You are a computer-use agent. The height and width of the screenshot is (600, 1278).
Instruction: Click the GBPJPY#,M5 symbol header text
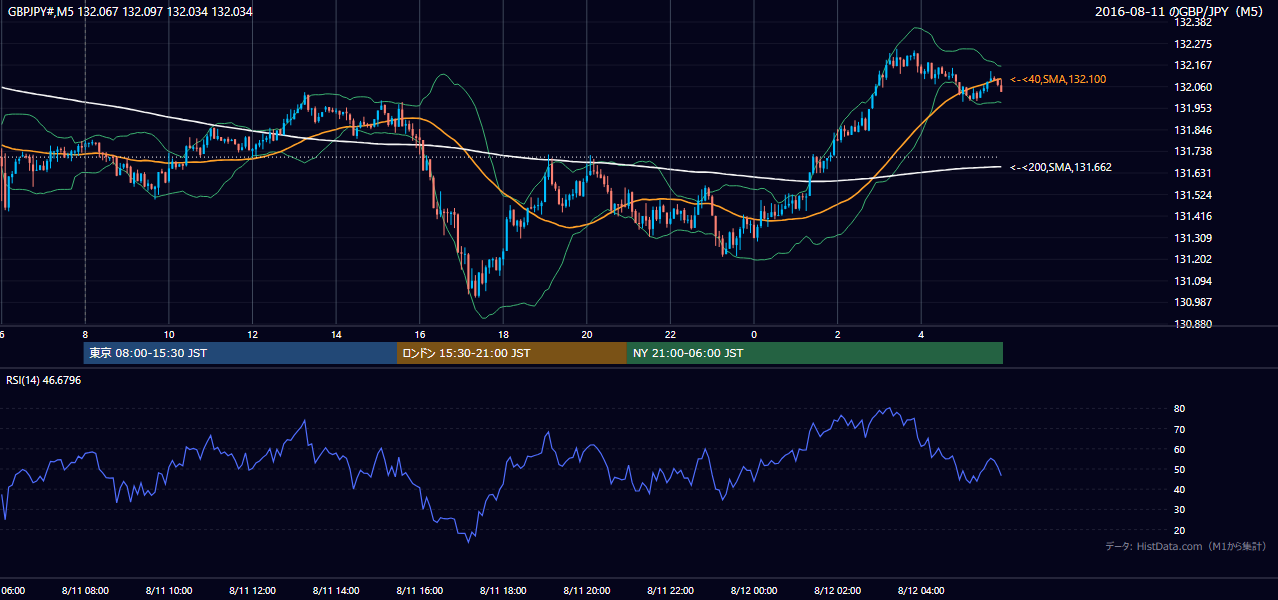coord(130,12)
